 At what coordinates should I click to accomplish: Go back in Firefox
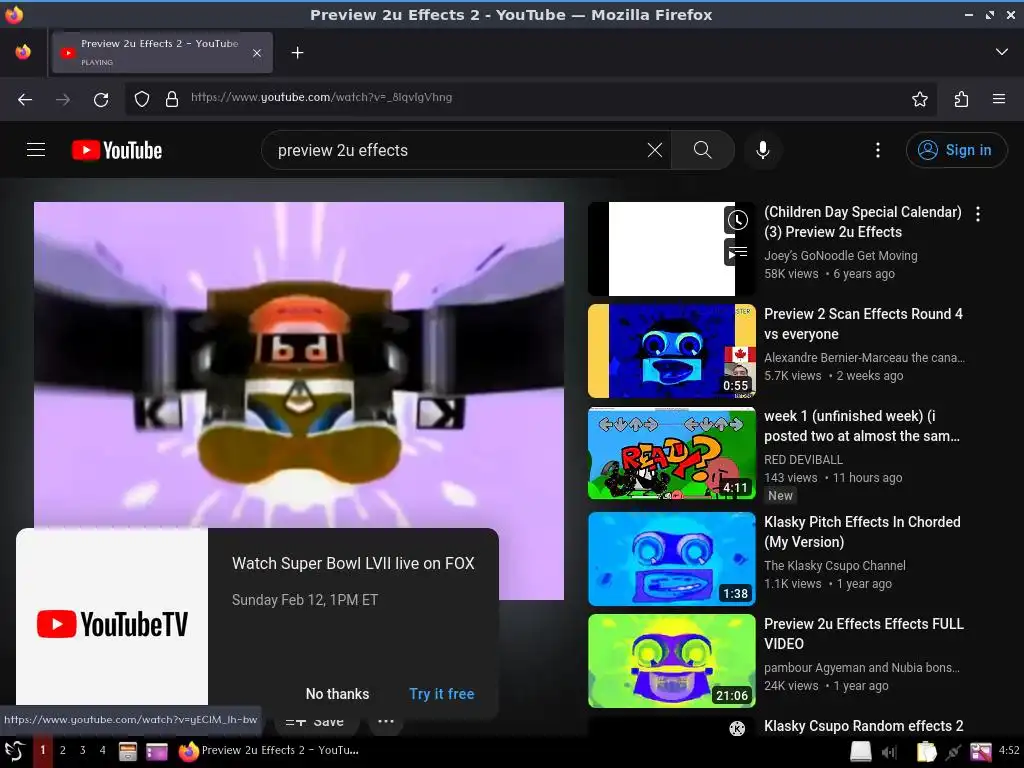25,99
